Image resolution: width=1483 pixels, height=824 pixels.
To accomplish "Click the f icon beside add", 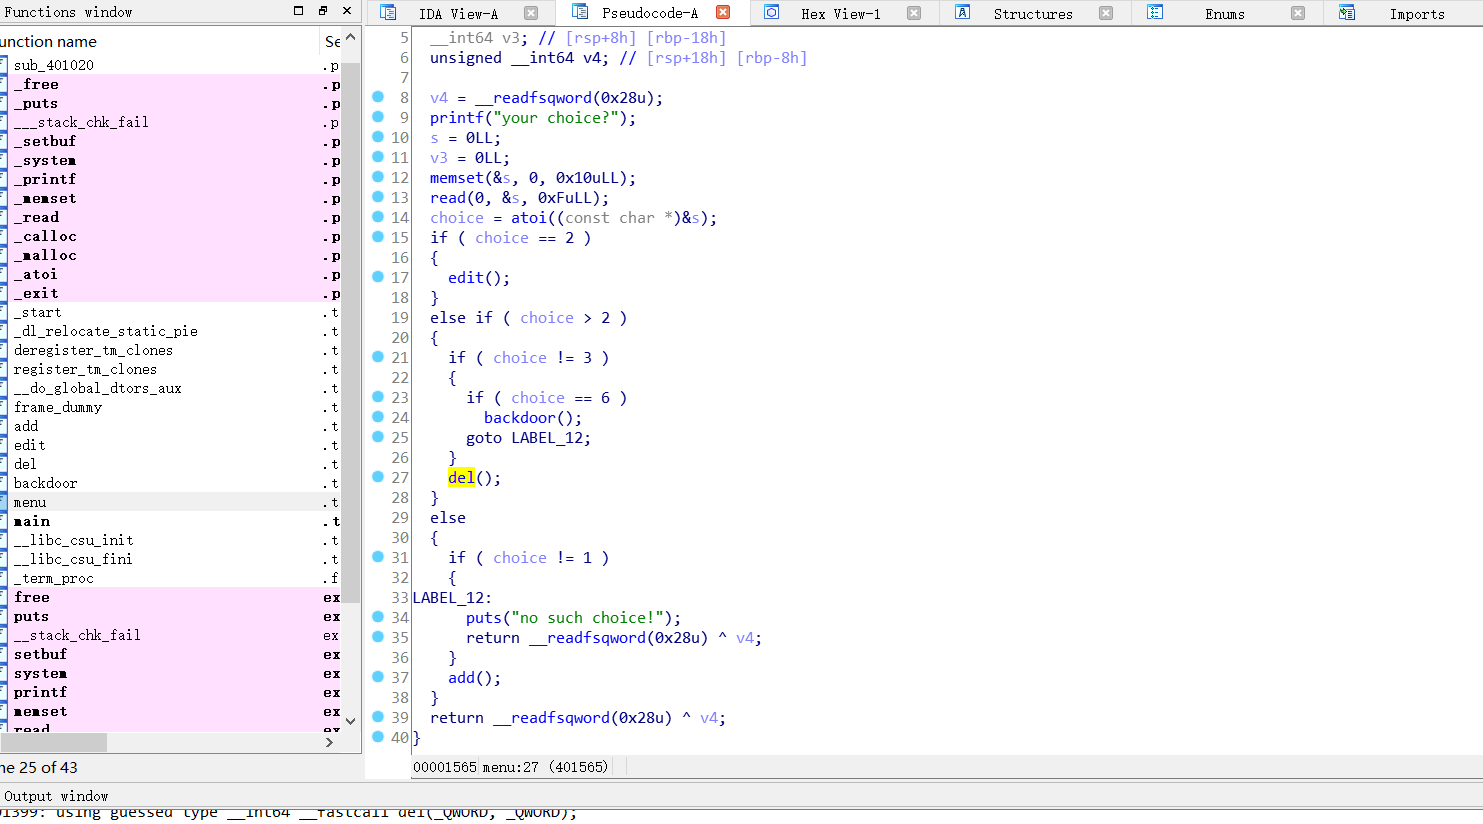I will tap(5, 426).
